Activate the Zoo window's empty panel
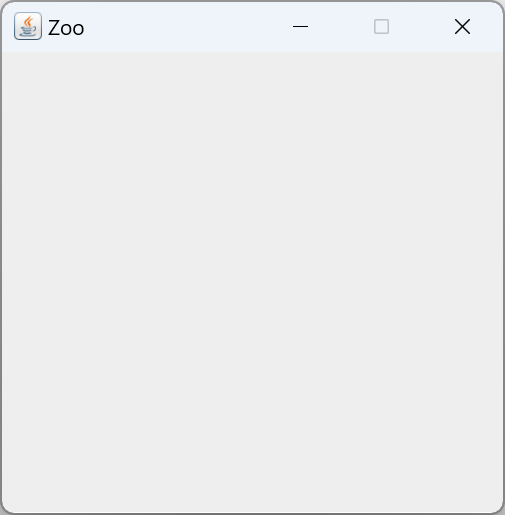Image resolution: width=505 pixels, height=515 pixels. click(x=252, y=282)
